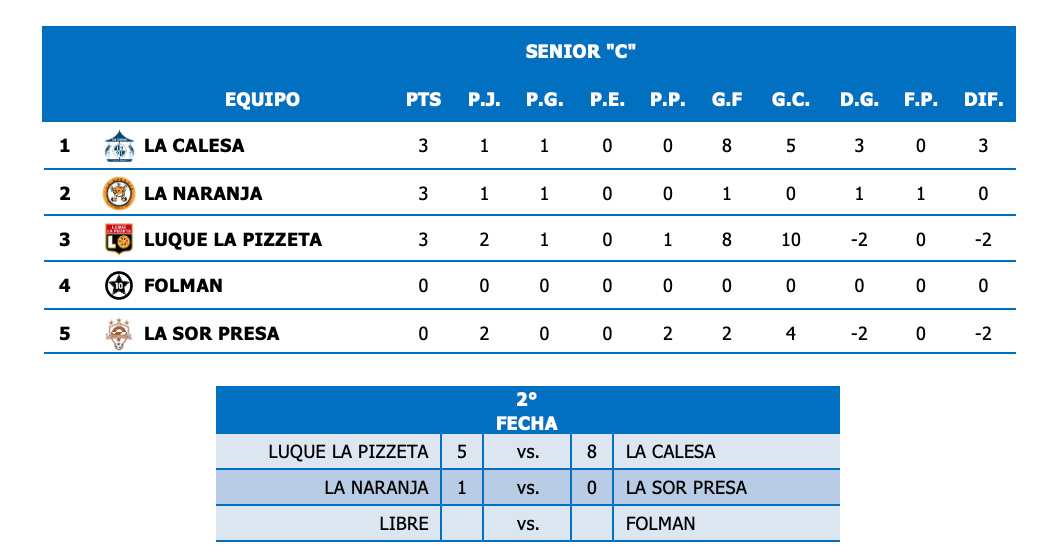Click the La Naranja team logo

pyautogui.click(x=119, y=193)
